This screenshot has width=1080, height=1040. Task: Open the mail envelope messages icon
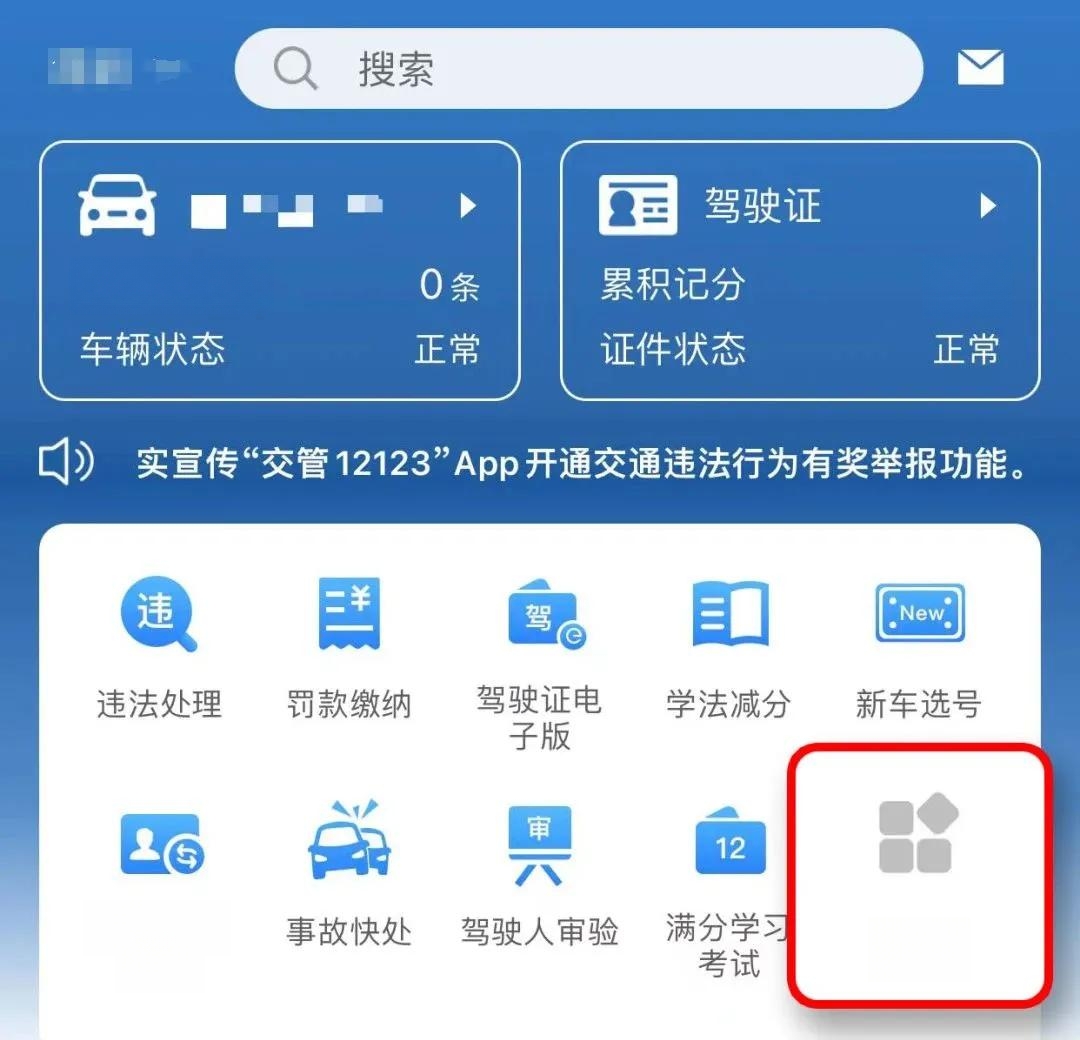981,67
